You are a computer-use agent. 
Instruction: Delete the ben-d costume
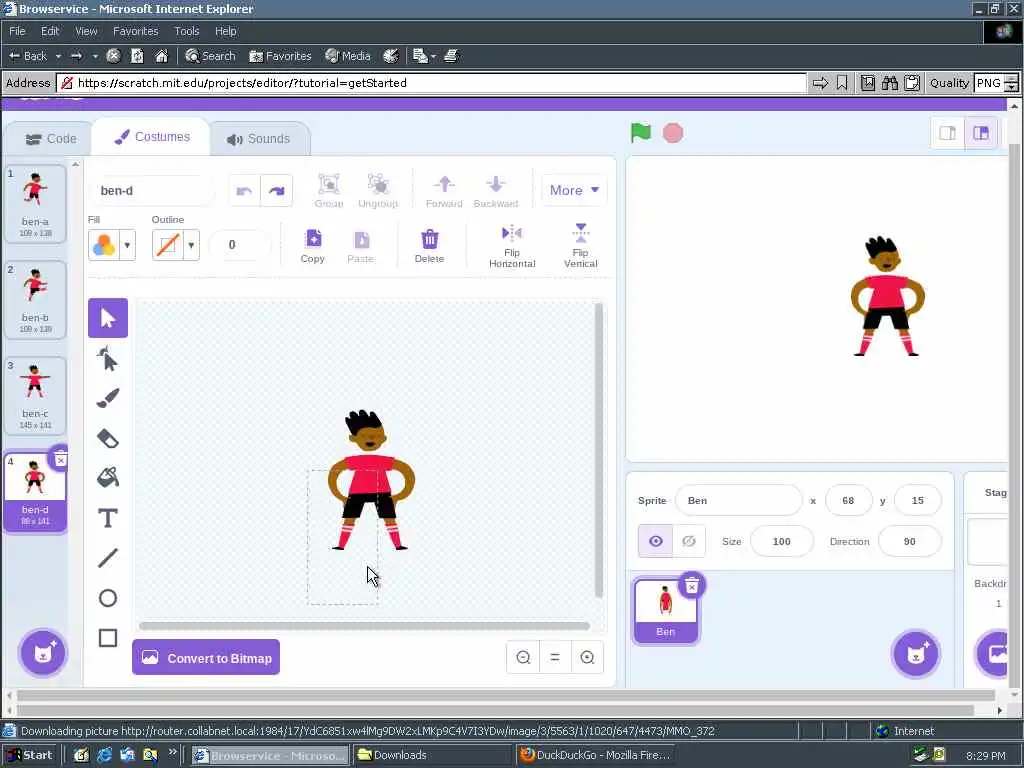pyautogui.click(x=60, y=459)
